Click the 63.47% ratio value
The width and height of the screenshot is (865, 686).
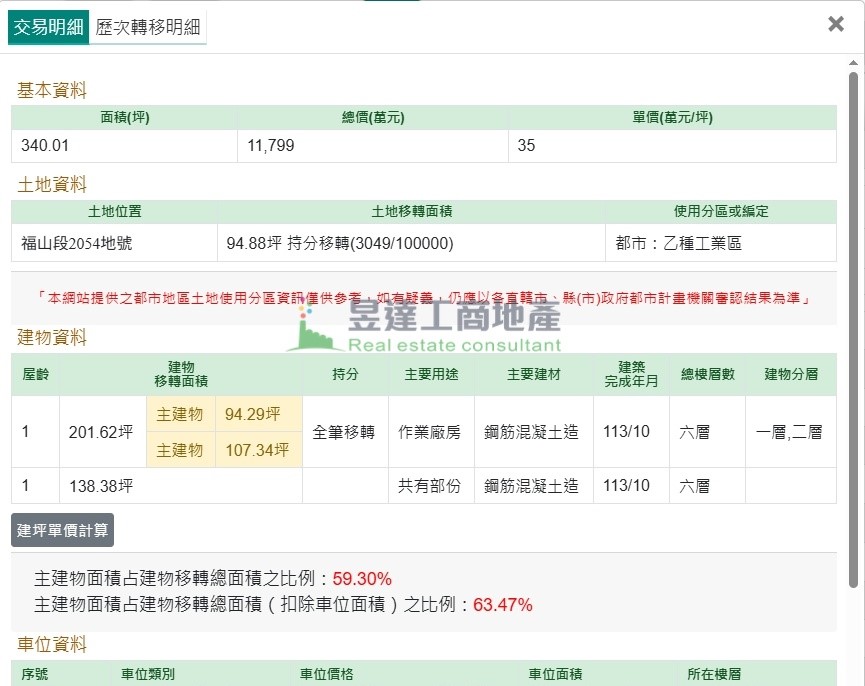tap(502, 605)
